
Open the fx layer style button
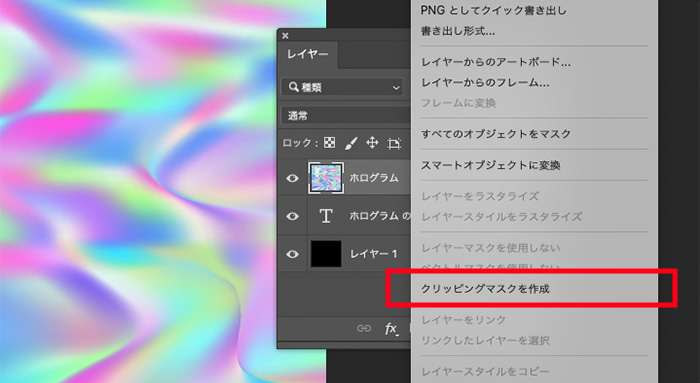pyautogui.click(x=391, y=329)
